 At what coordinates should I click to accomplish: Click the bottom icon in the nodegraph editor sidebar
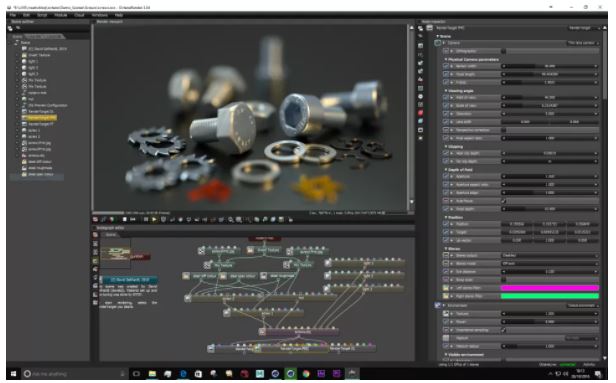(95, 303)
